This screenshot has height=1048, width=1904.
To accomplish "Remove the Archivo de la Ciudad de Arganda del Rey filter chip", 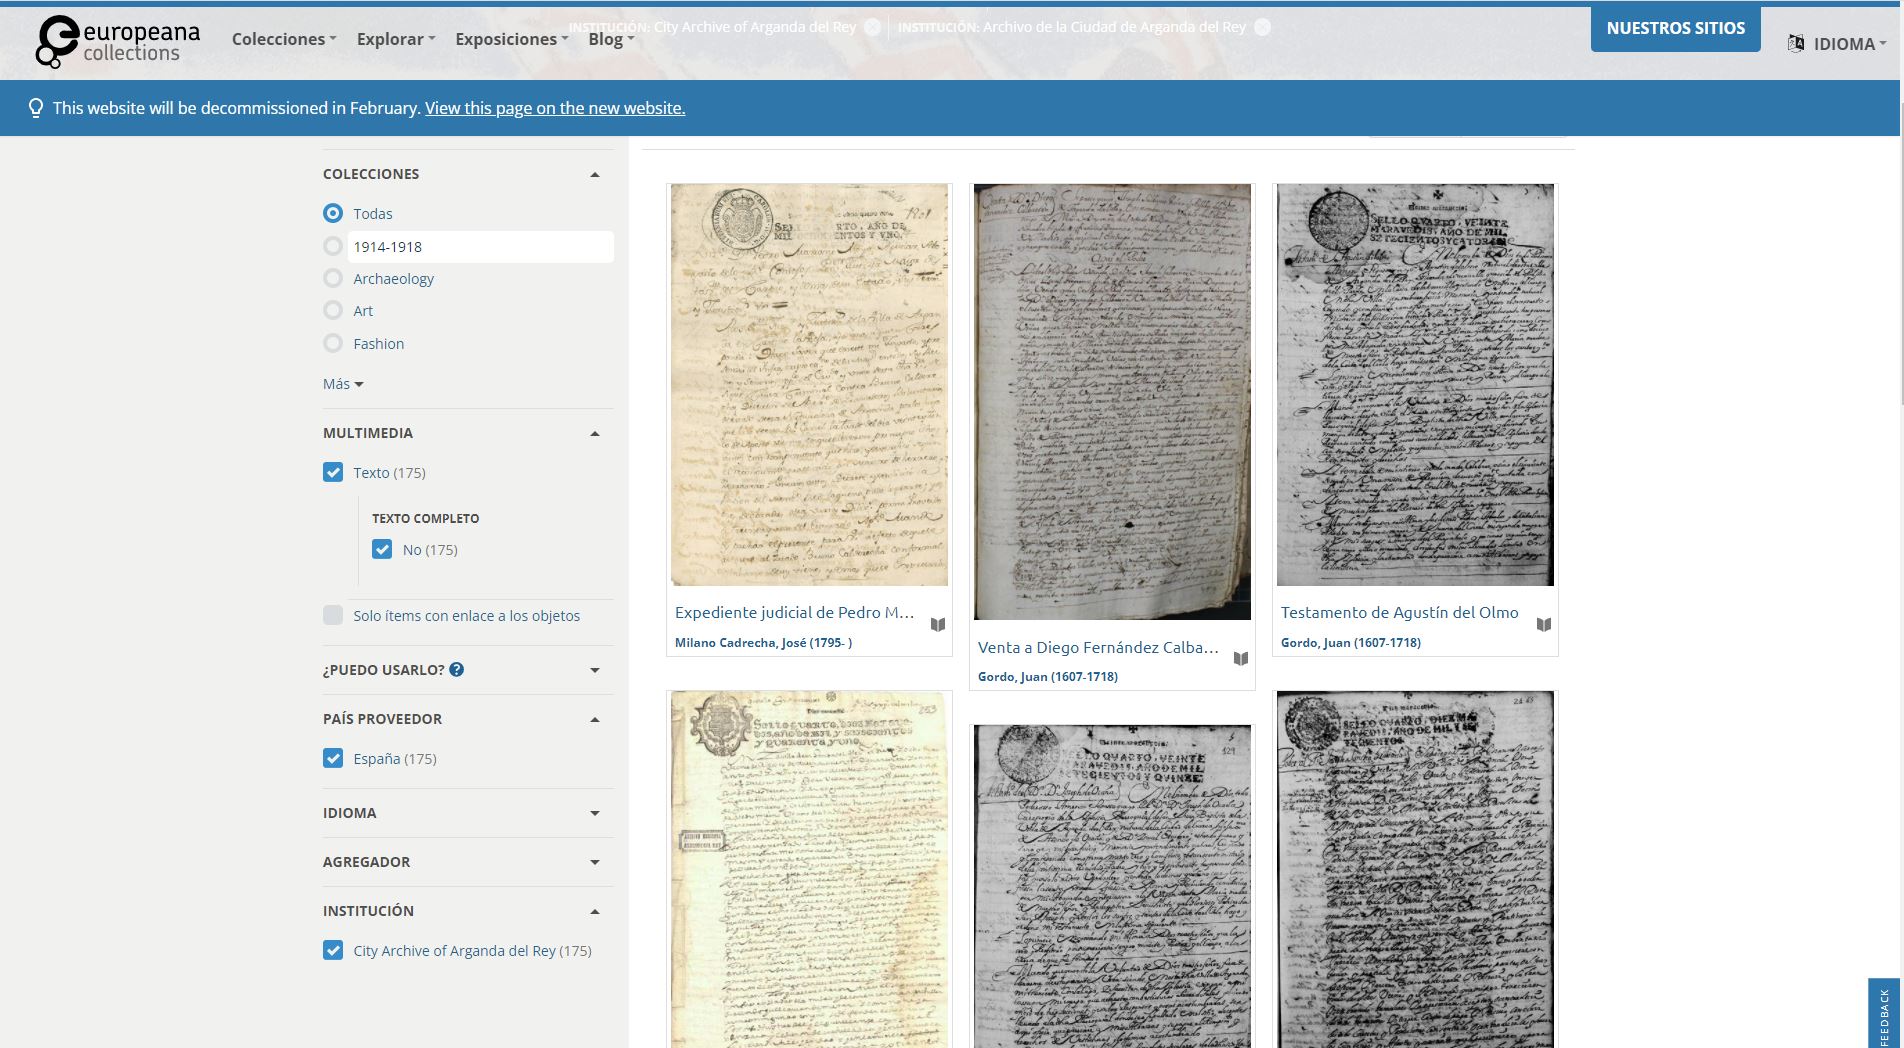I will (1263, 27).
